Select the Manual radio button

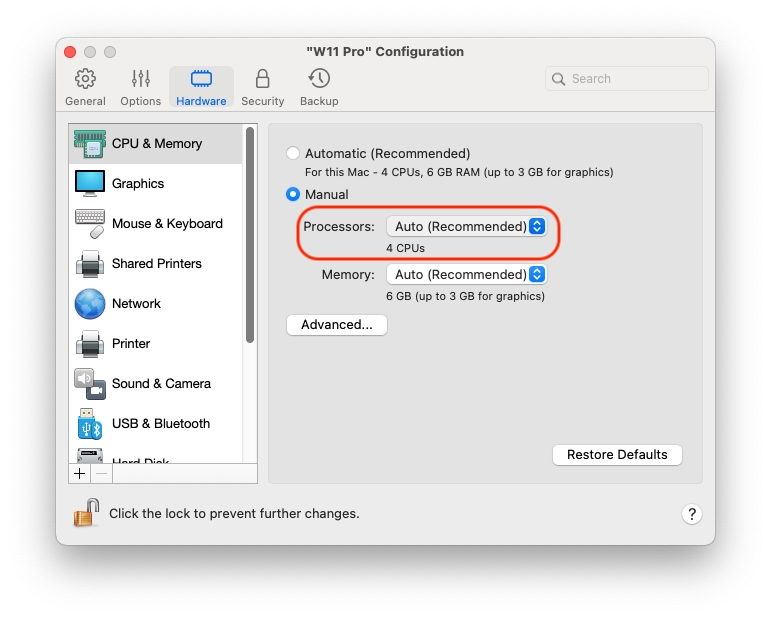click(x=293, y=195)
